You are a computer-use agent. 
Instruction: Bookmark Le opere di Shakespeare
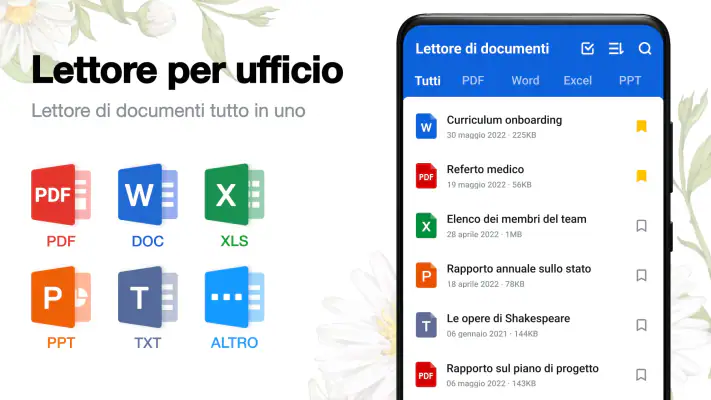click(641, 325)
